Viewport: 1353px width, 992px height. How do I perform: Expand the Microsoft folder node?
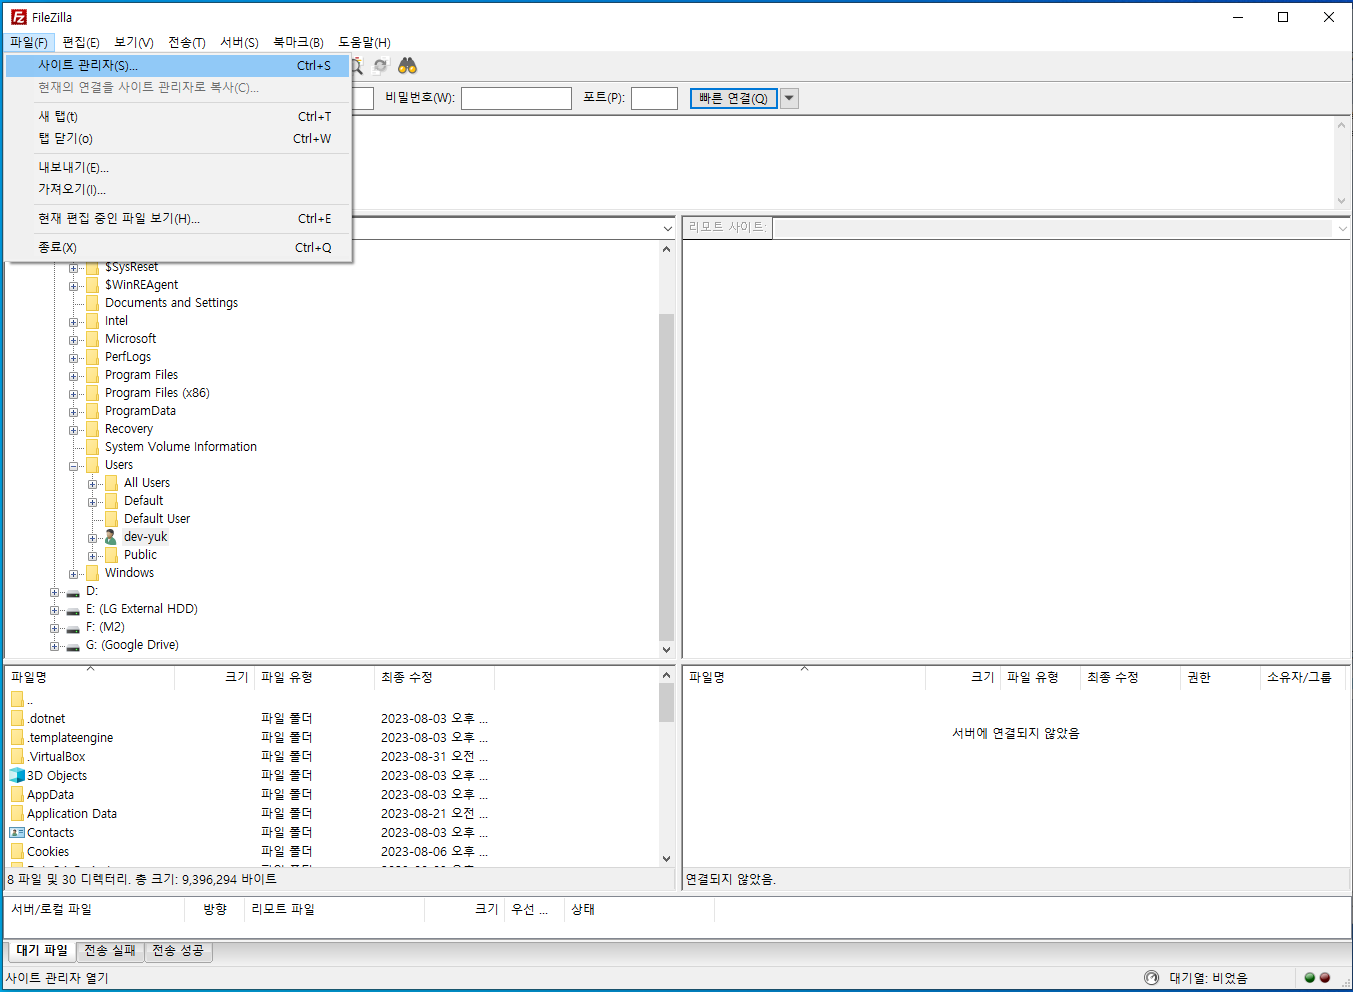point(73,340)
